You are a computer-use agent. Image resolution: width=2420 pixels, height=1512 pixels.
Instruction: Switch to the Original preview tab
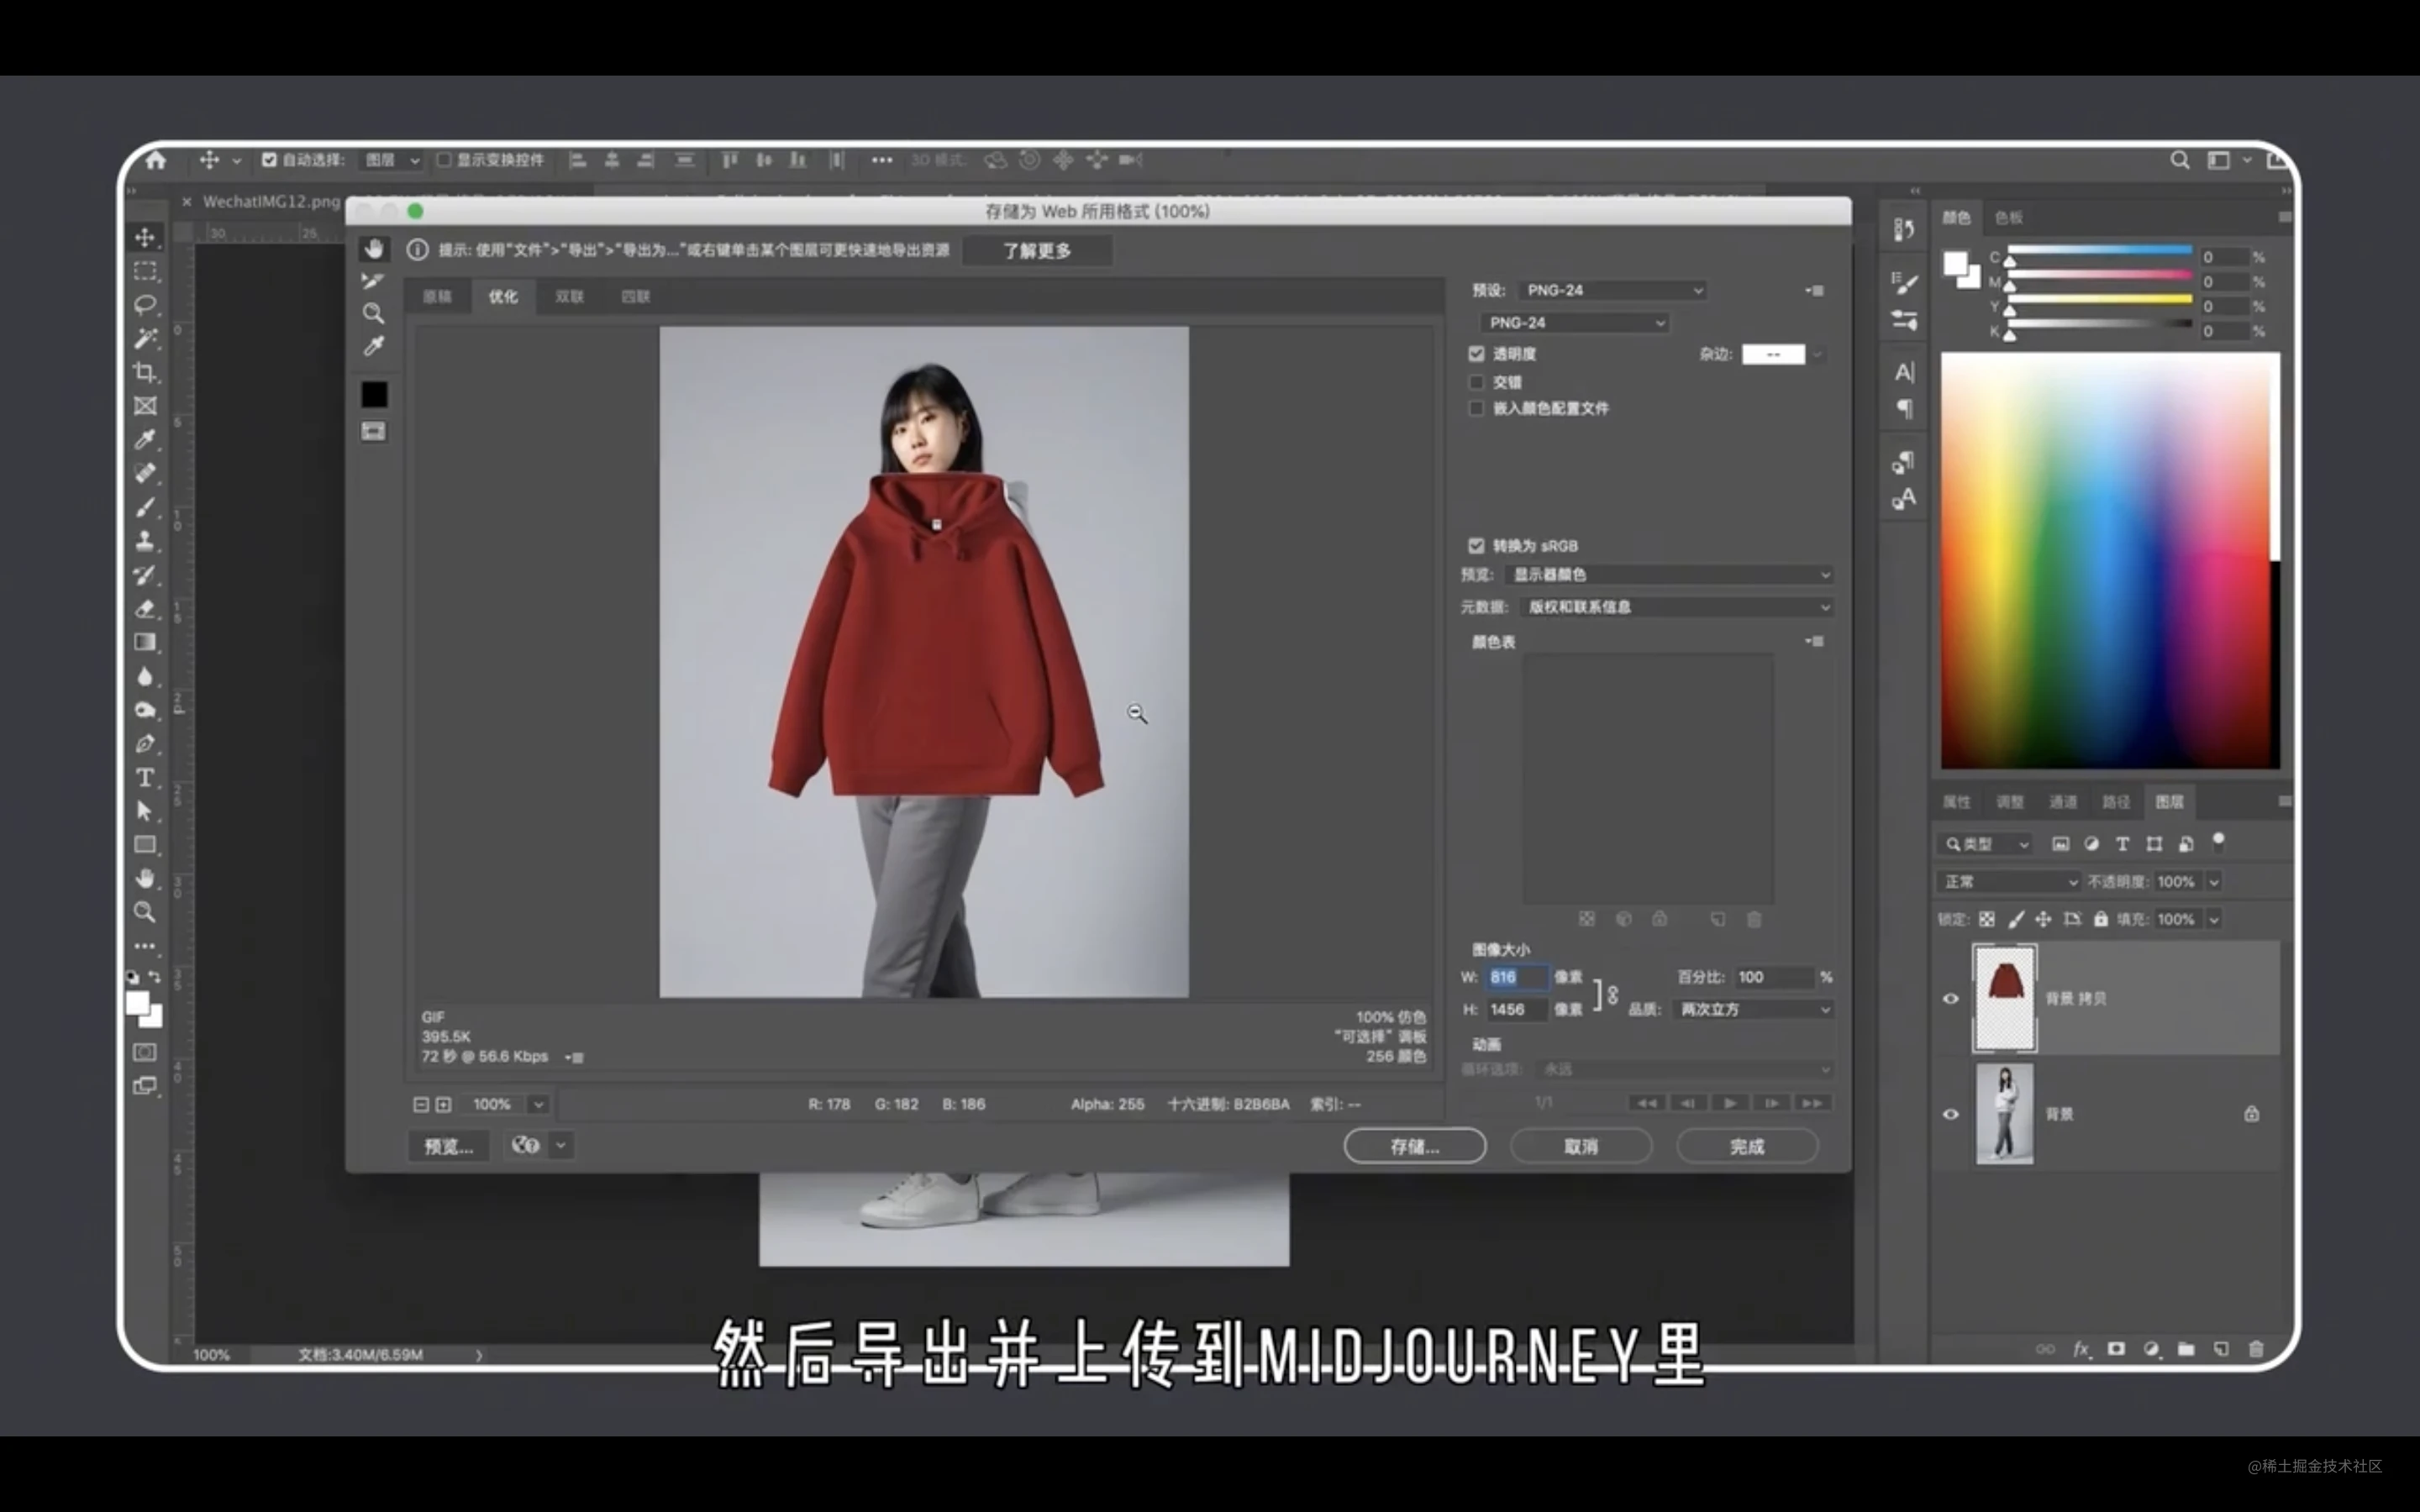437,297
